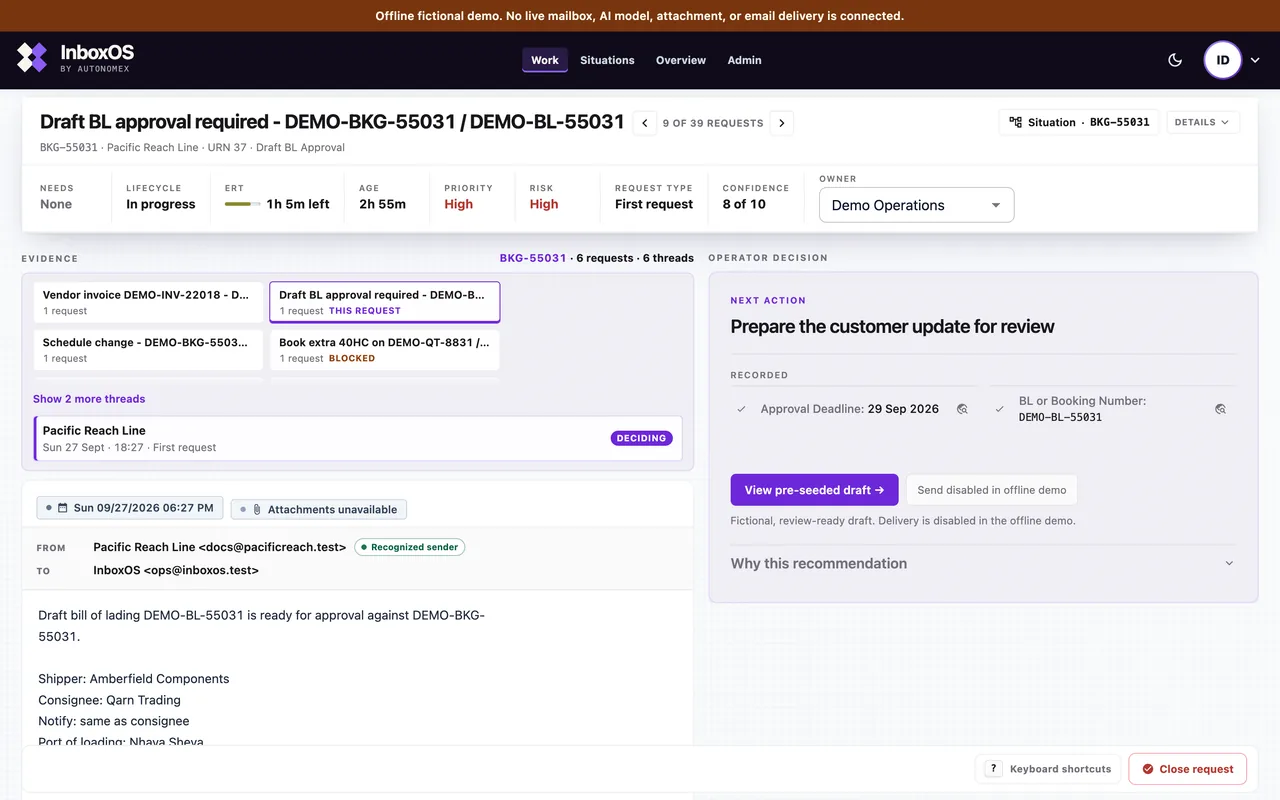Screen dimensions: 1280x800
Task: Go to the previous request arrow
Action: (x=645, y=123)
